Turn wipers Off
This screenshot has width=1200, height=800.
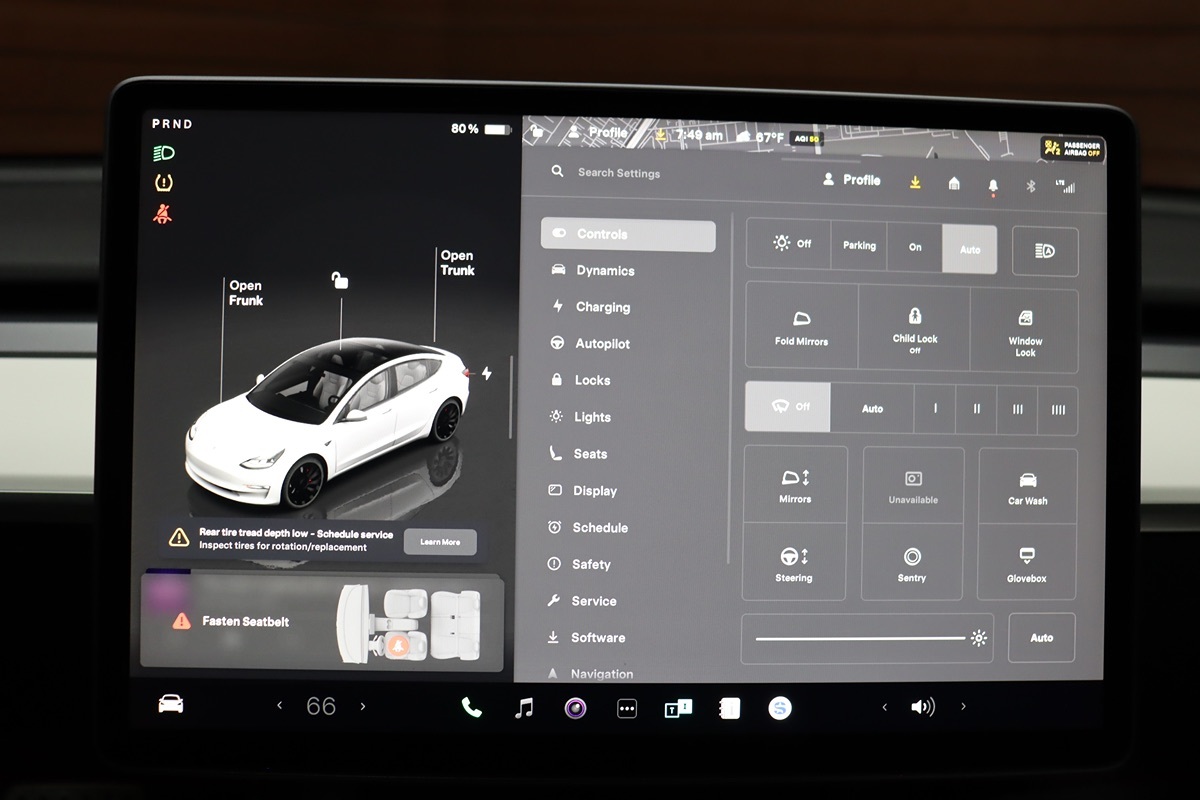[788, 407]
